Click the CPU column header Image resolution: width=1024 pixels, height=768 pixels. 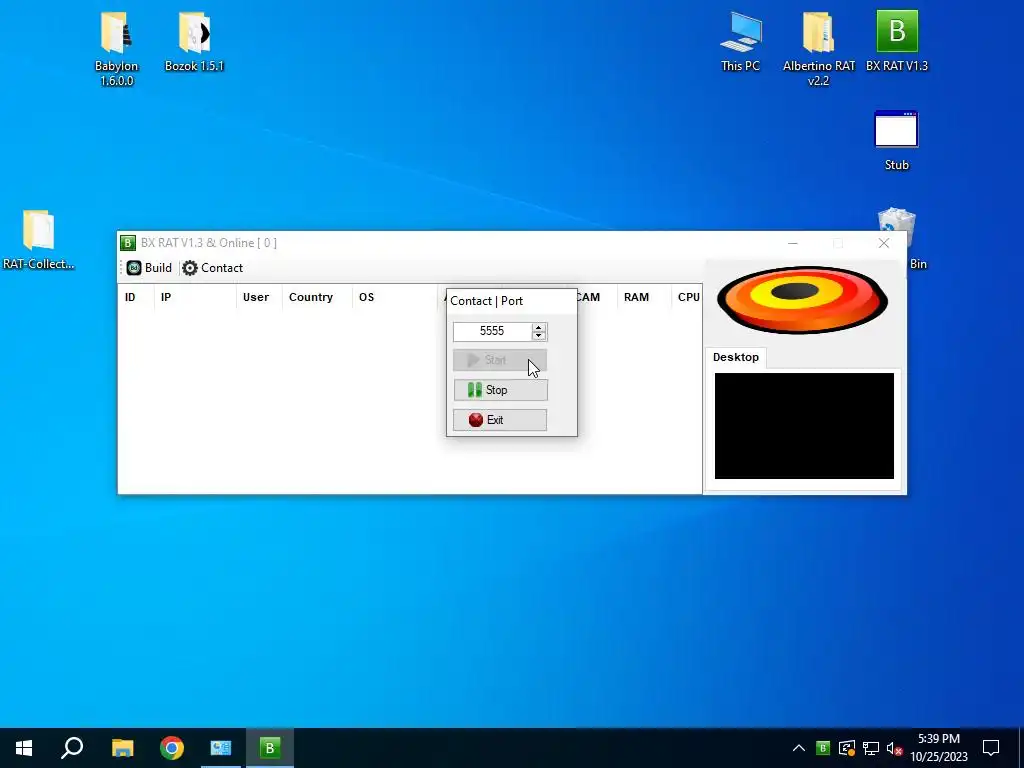688,297
